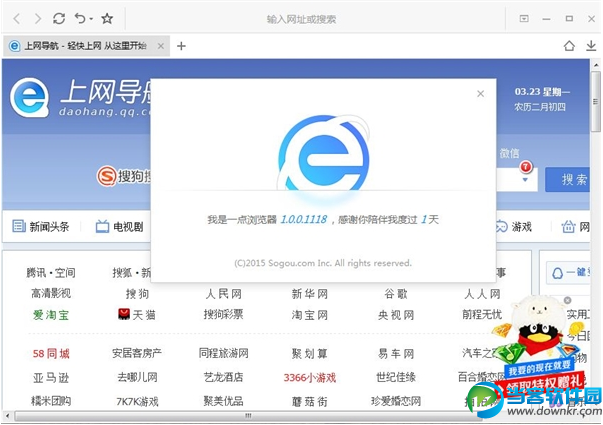
Task: Open the 同程旅游网 link
Action: [x=223, y=353]
